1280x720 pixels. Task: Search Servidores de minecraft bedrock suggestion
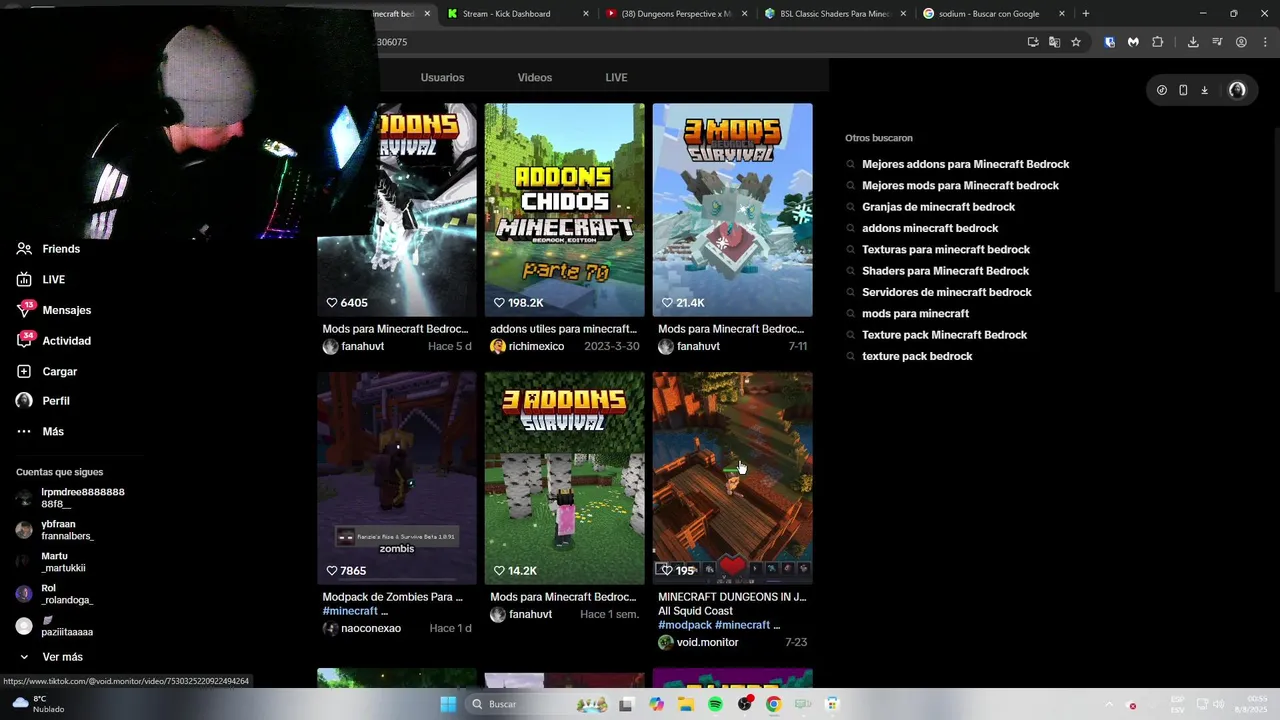[946, 292]
